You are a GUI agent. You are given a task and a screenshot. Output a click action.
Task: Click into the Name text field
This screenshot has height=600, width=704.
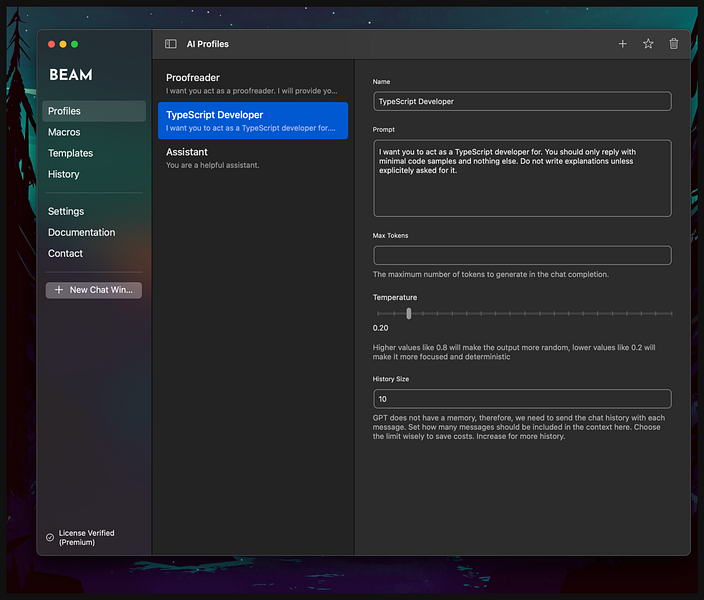521,101
